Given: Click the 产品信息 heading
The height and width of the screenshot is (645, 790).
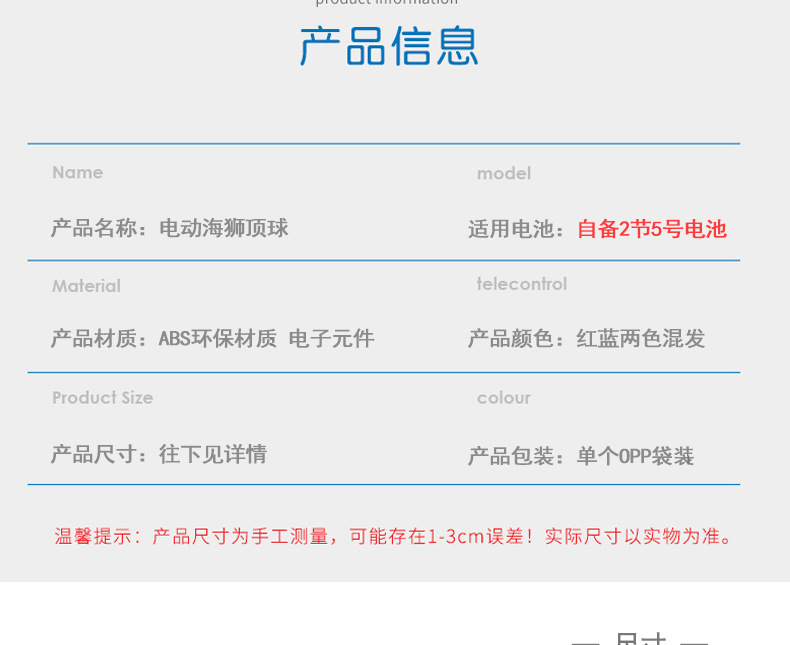Looking at the screenshot, I should [388, 46].
